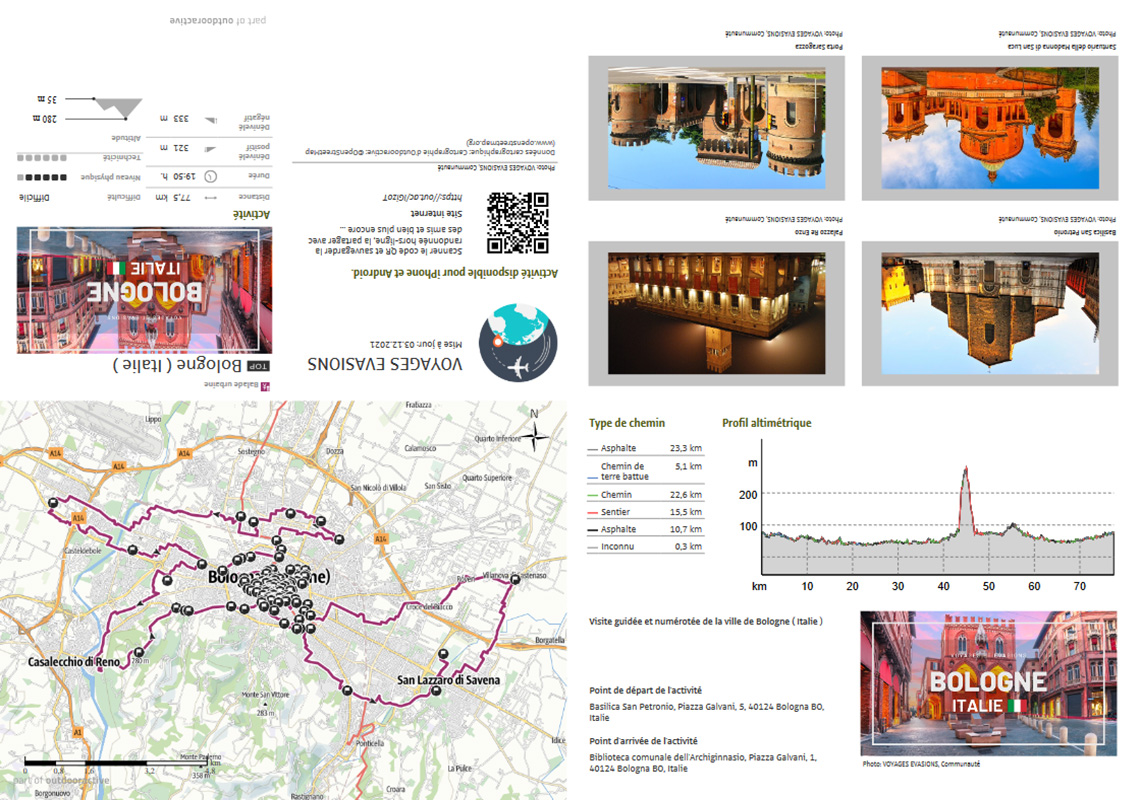This screenshot has height=800, width=1140.
Task: Click the blue line for Chemin de terre battue
Action: (593, 478)
